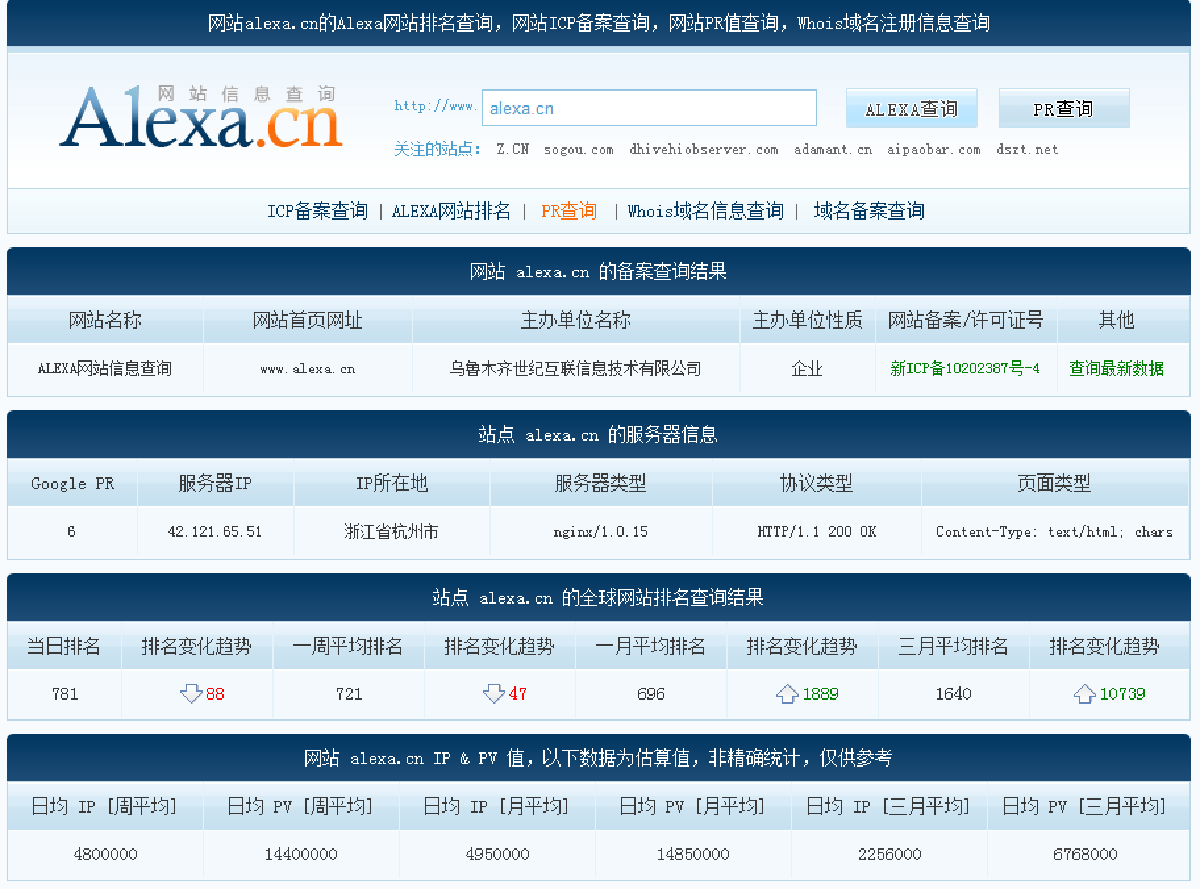Image resolution: width=1200 pixels, height=889 pixels.
Task: Click the 当日排名 column header
Action: click(64, 646)
